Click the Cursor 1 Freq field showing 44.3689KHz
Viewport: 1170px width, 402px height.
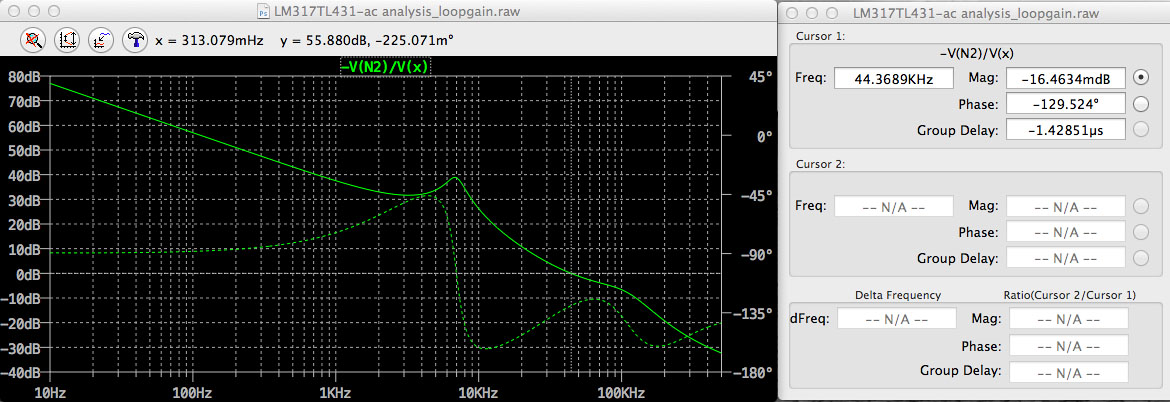tap(894, 78)
